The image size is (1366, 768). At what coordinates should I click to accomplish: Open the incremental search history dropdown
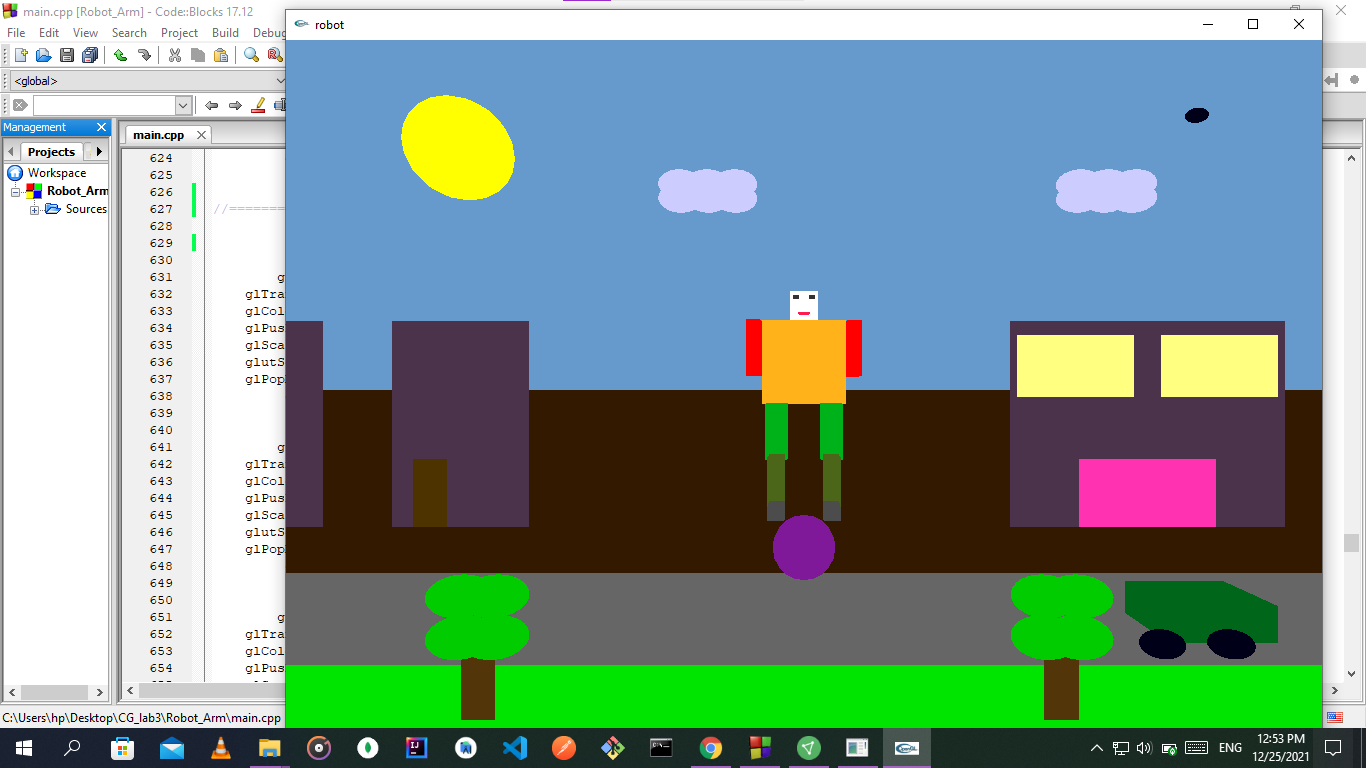point(184,105)
